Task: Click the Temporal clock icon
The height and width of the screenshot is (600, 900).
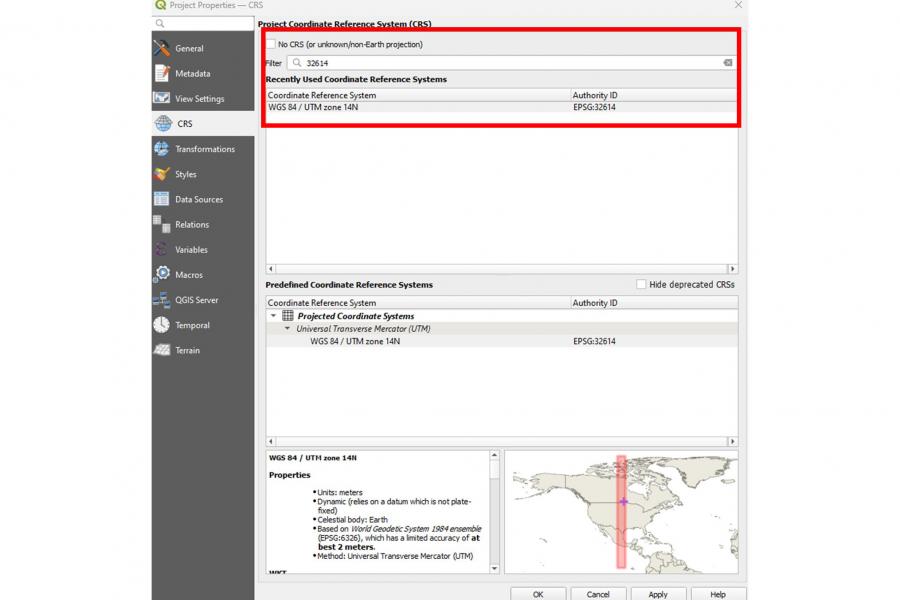Action: tap(162, 325)
